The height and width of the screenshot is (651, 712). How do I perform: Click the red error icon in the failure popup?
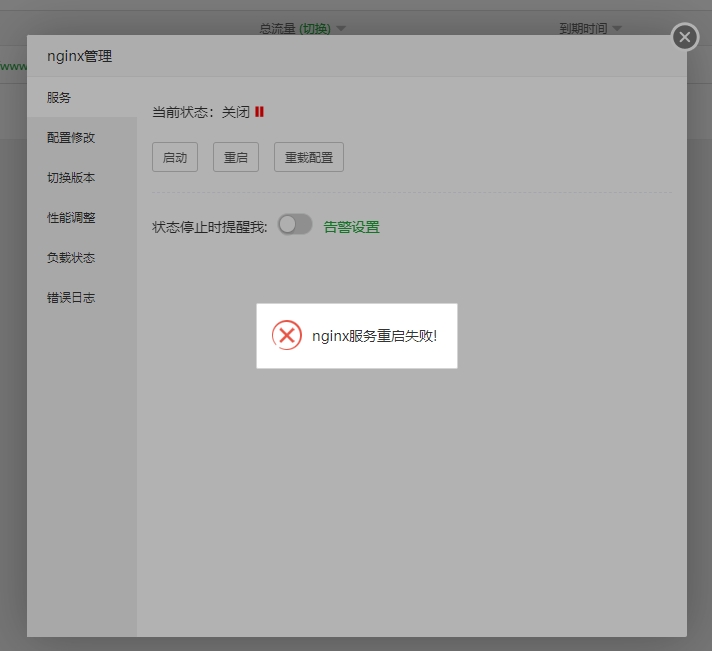287,335
